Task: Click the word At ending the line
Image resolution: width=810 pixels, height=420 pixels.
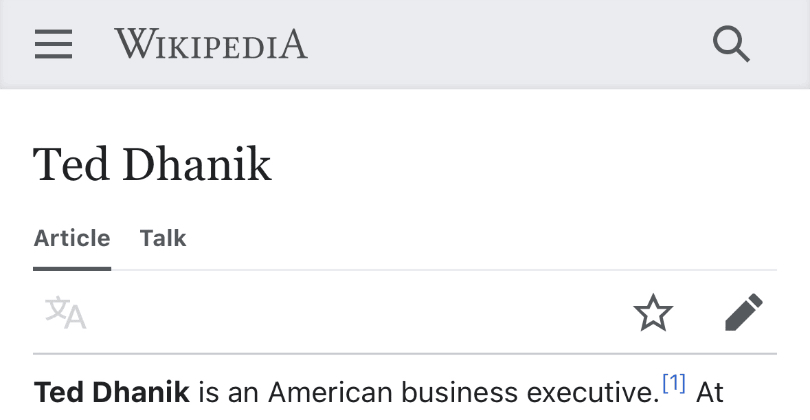Action: pos(709,392)
